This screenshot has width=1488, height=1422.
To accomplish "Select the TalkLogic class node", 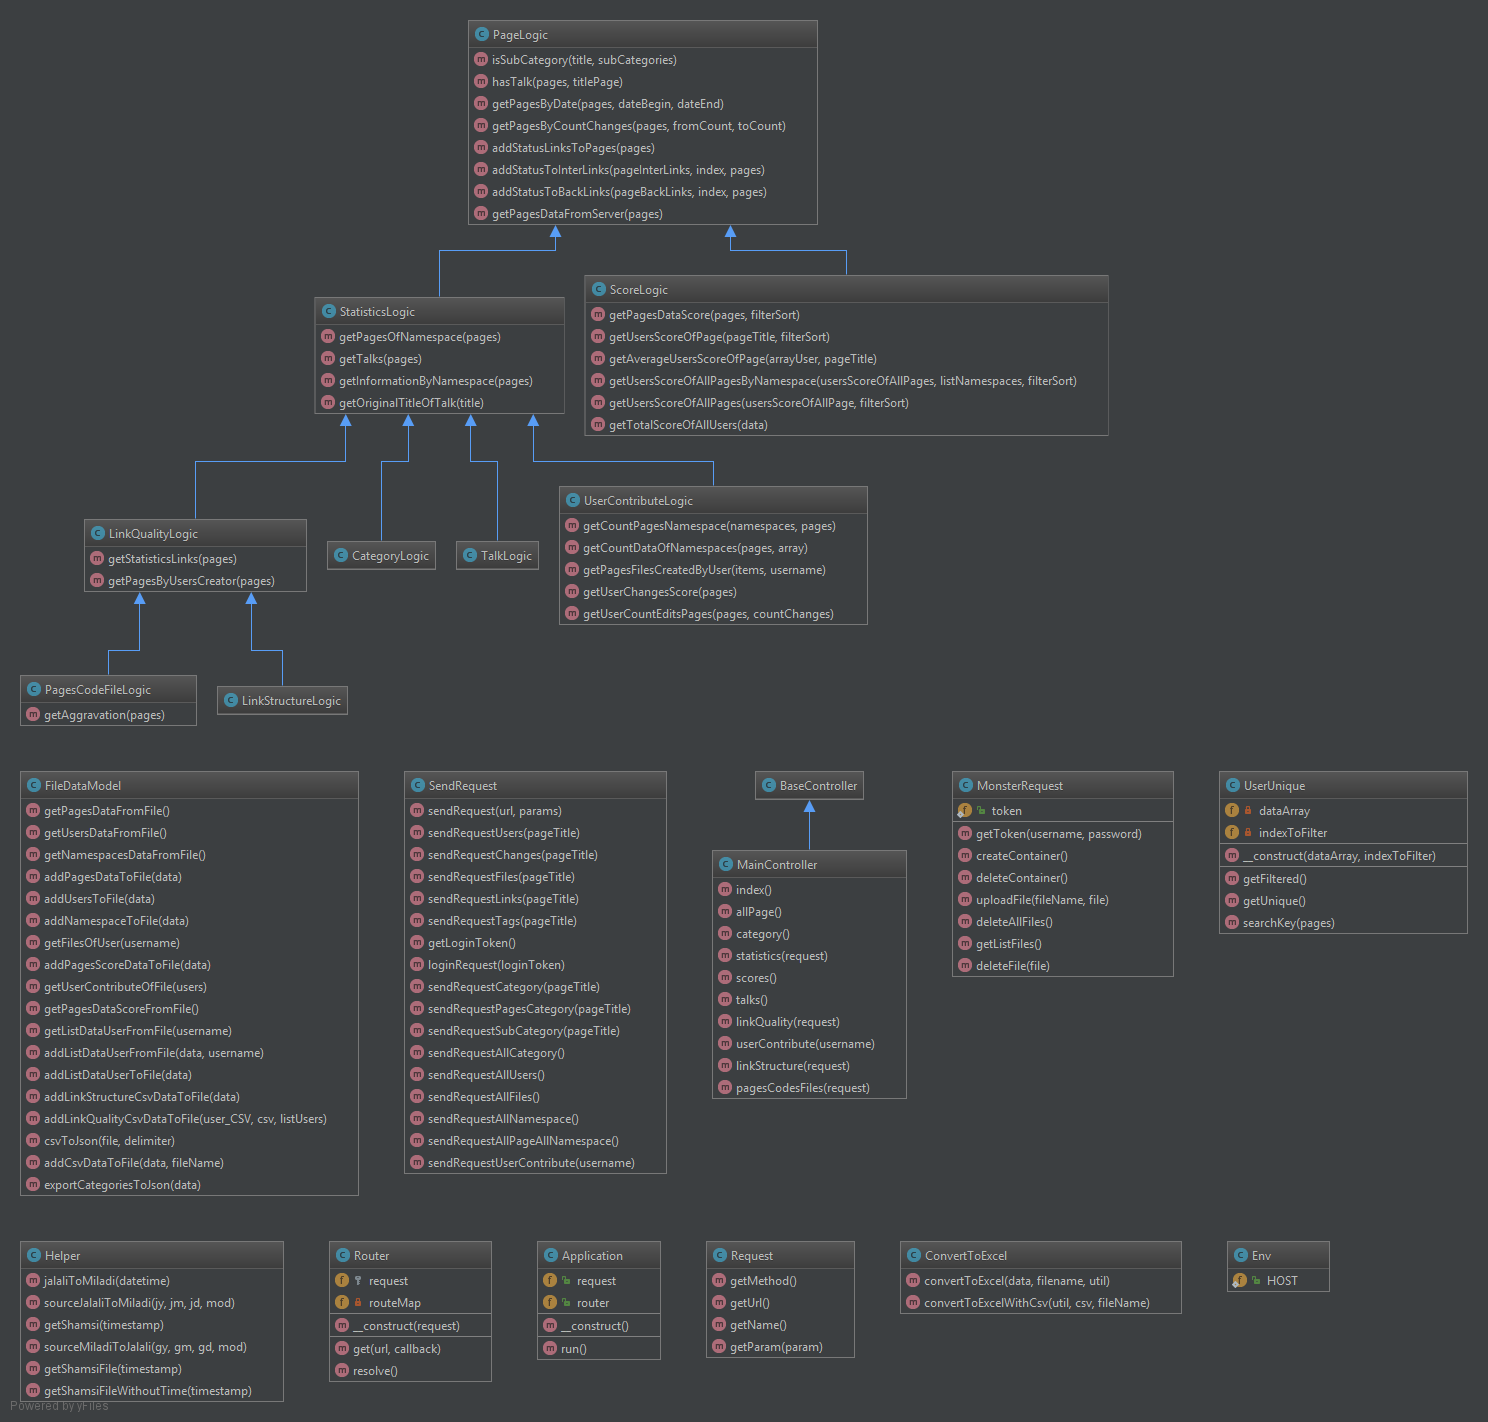I will 498,556.
